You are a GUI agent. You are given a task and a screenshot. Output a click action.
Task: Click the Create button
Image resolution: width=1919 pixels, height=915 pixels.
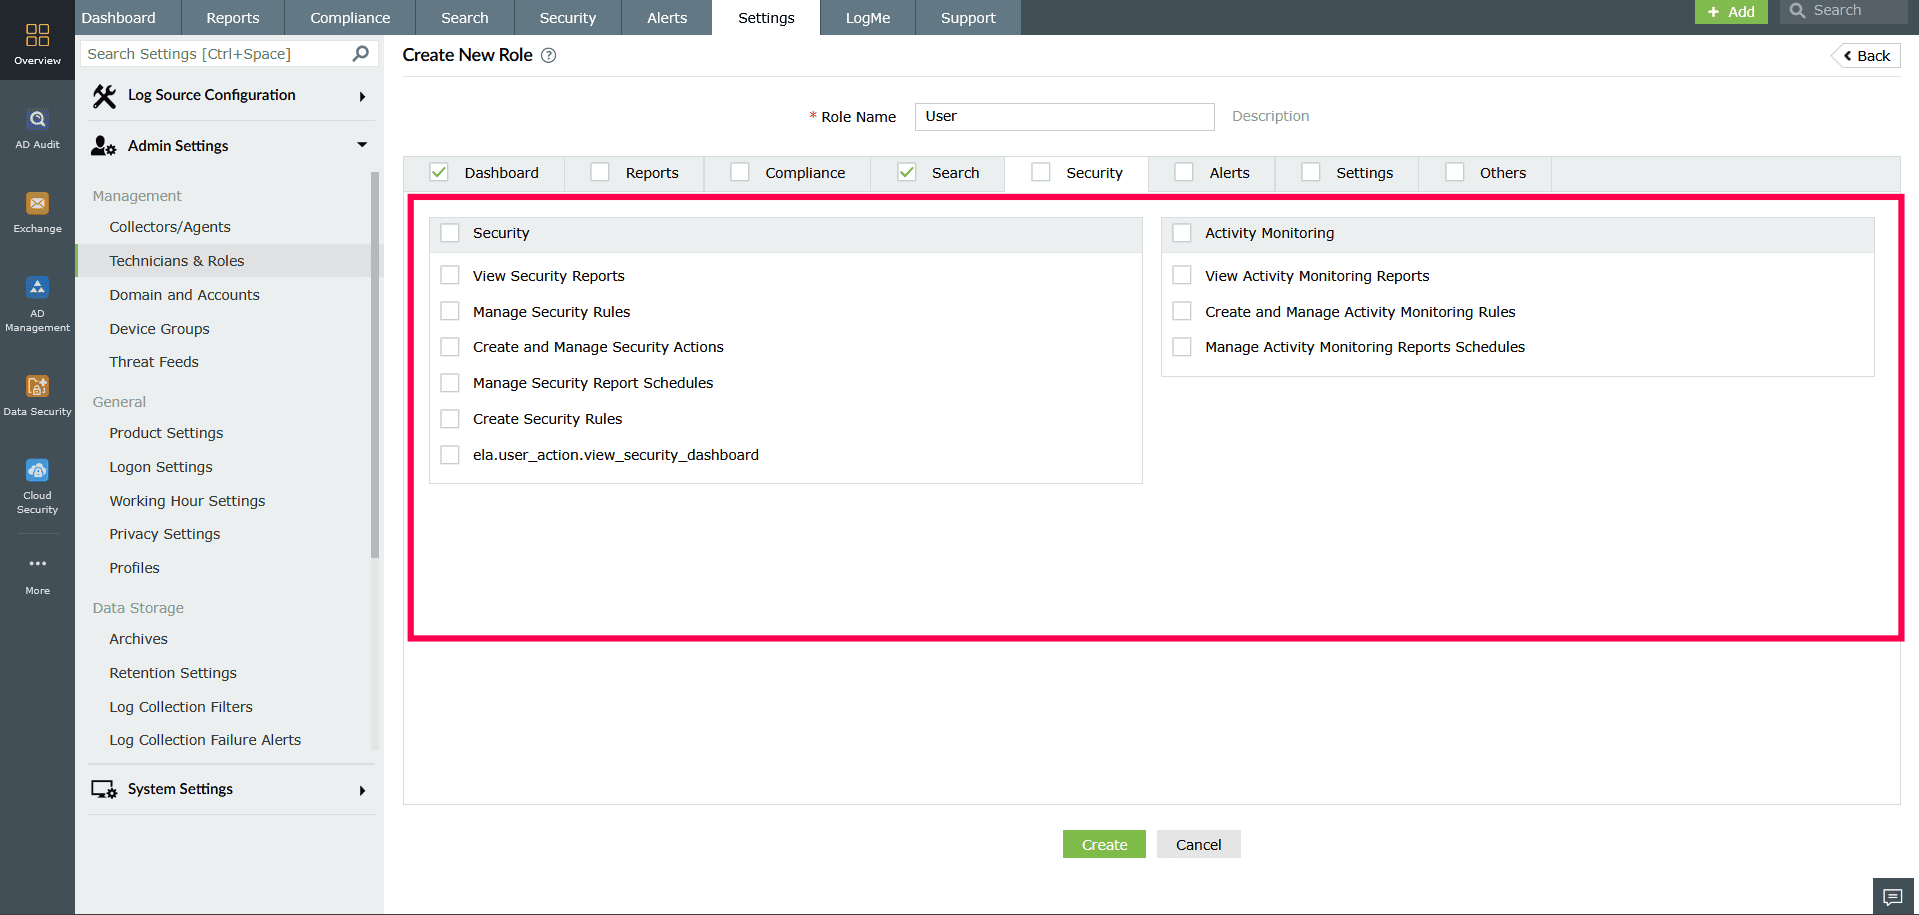pyautogui.click(x=1103, y=843)
